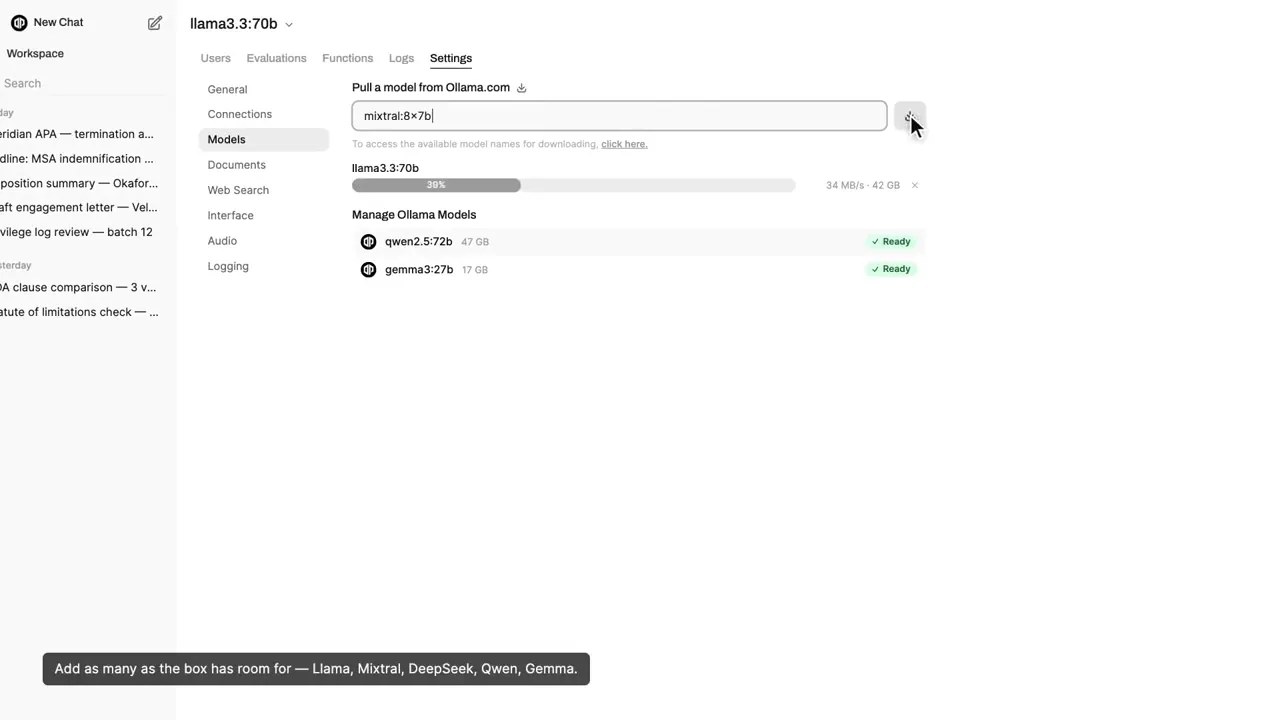Open the 'clause comparison — 3 v' chat
Viewport: 1280px width, 720px height.
tap(78, 287)
